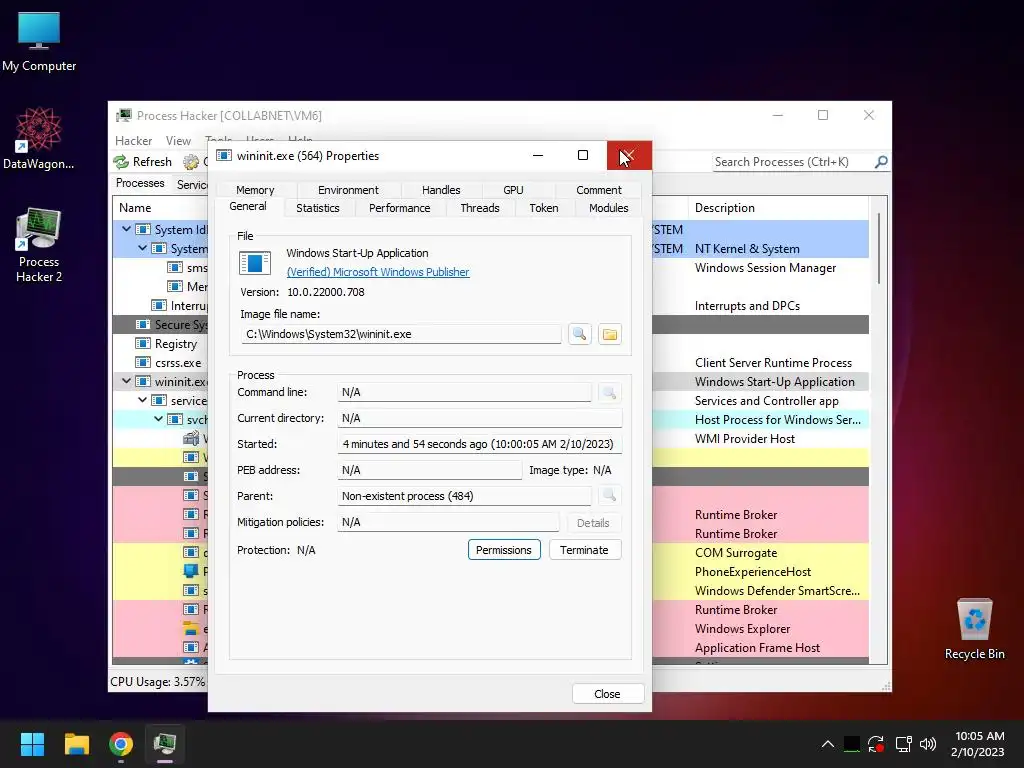This screenshot has height=768, width=1024.
Task: Select the Windows Explorer description row
Action: click(743, 629)
